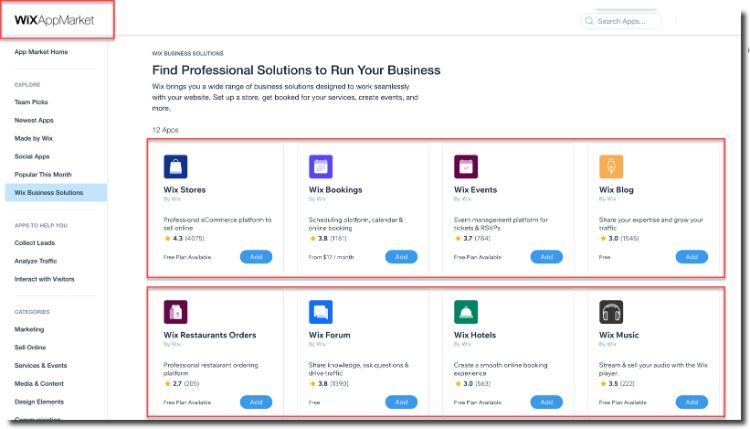Click the Wix Bookings calendar icon
Image resolution: width=750 pixels, height=429 pixels.
[x=320, y=166]
